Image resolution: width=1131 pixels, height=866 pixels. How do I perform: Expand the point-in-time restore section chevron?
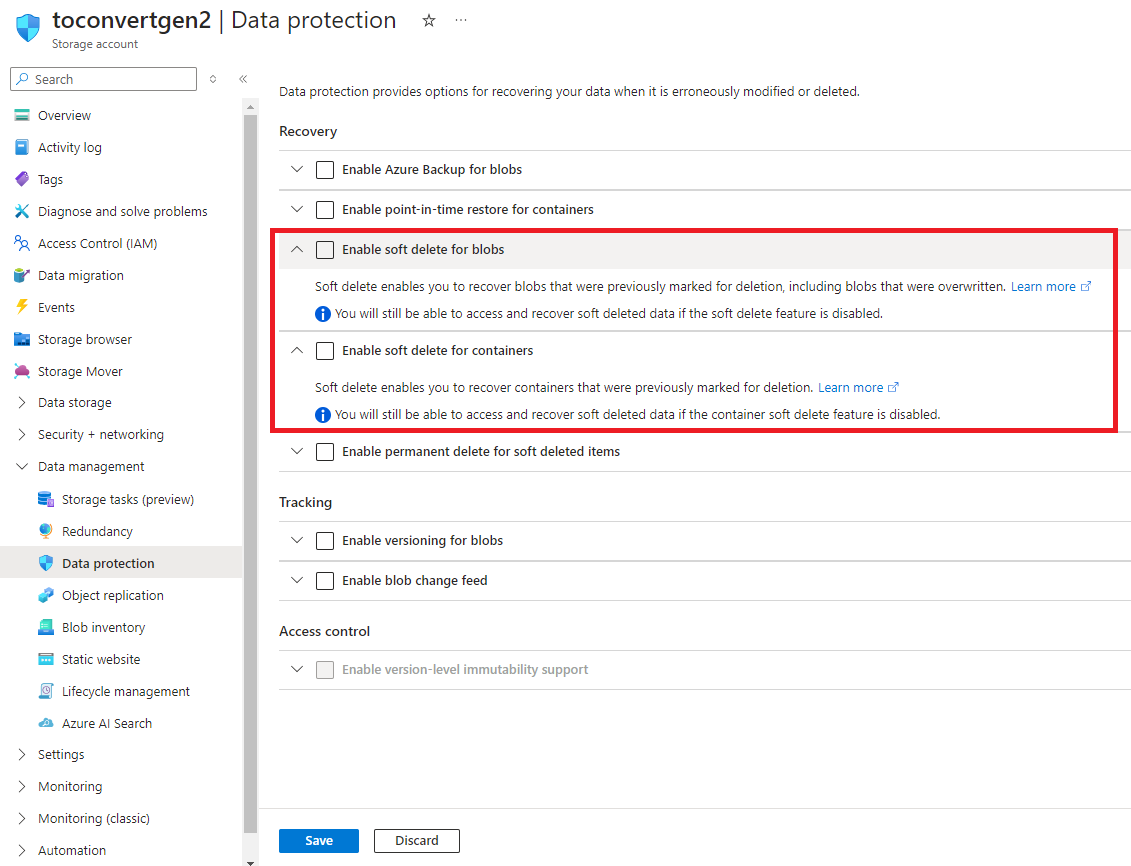(297, 210)
